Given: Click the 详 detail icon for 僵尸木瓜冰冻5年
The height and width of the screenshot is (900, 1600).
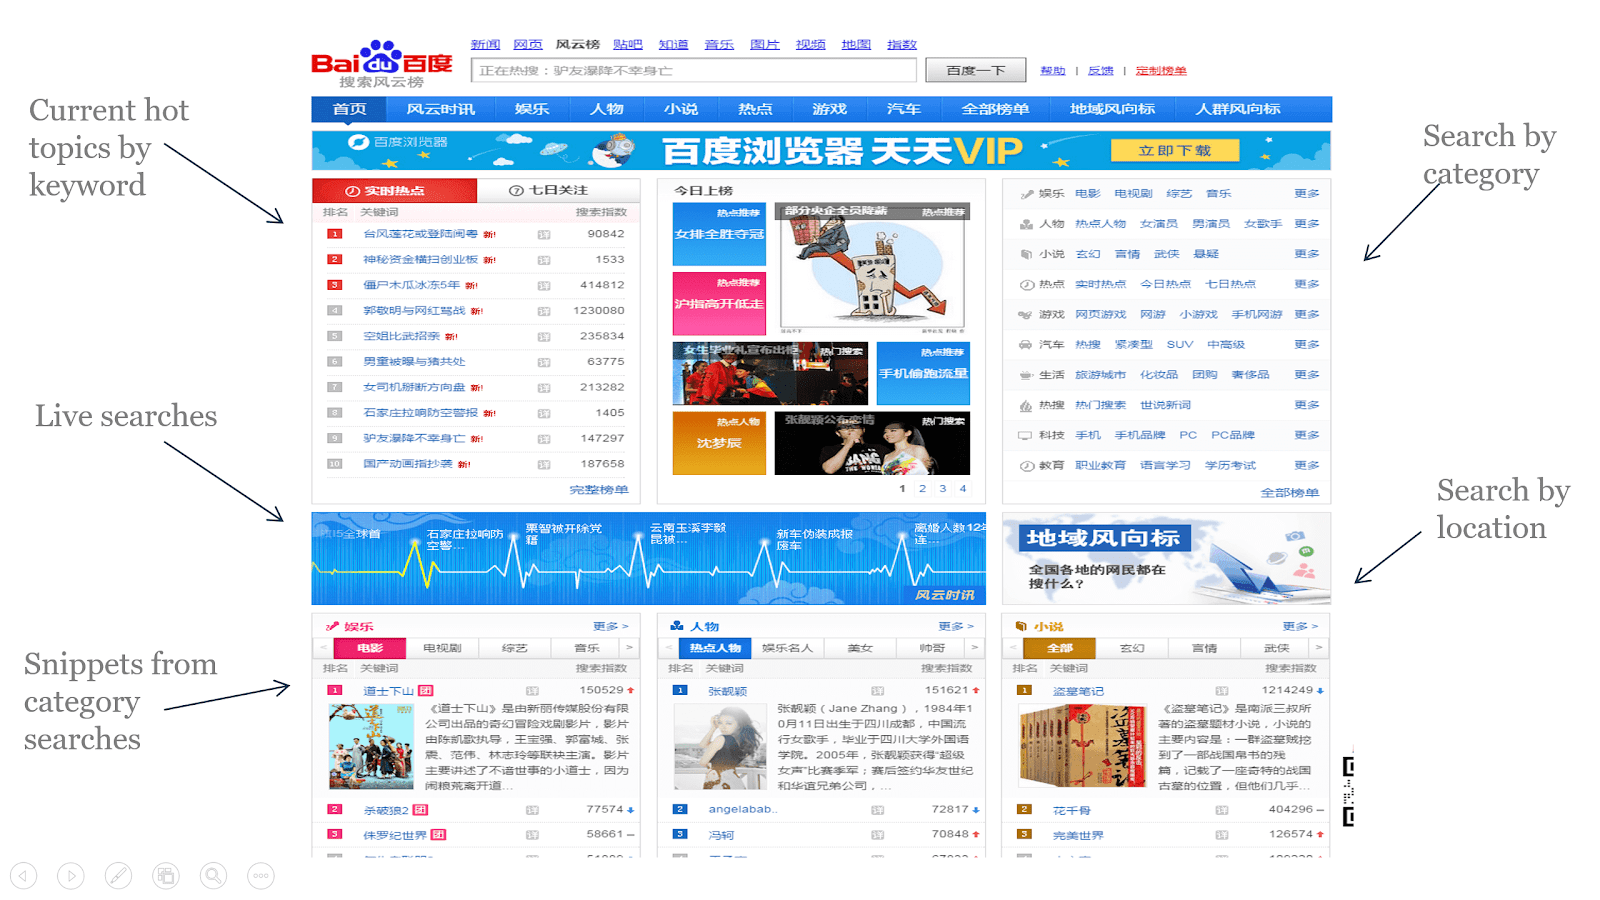Looking at the screenshot, I should (x=544, y=286).
